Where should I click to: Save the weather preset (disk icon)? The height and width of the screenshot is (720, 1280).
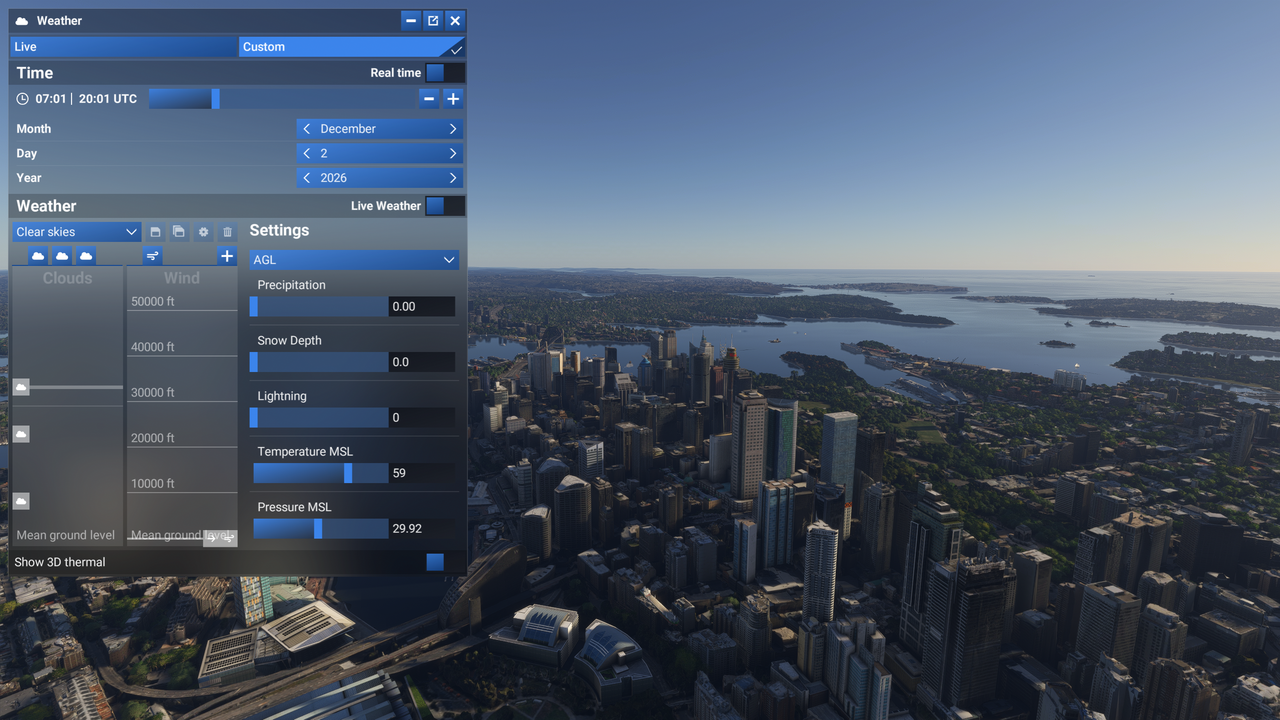(x=155, y=232)
